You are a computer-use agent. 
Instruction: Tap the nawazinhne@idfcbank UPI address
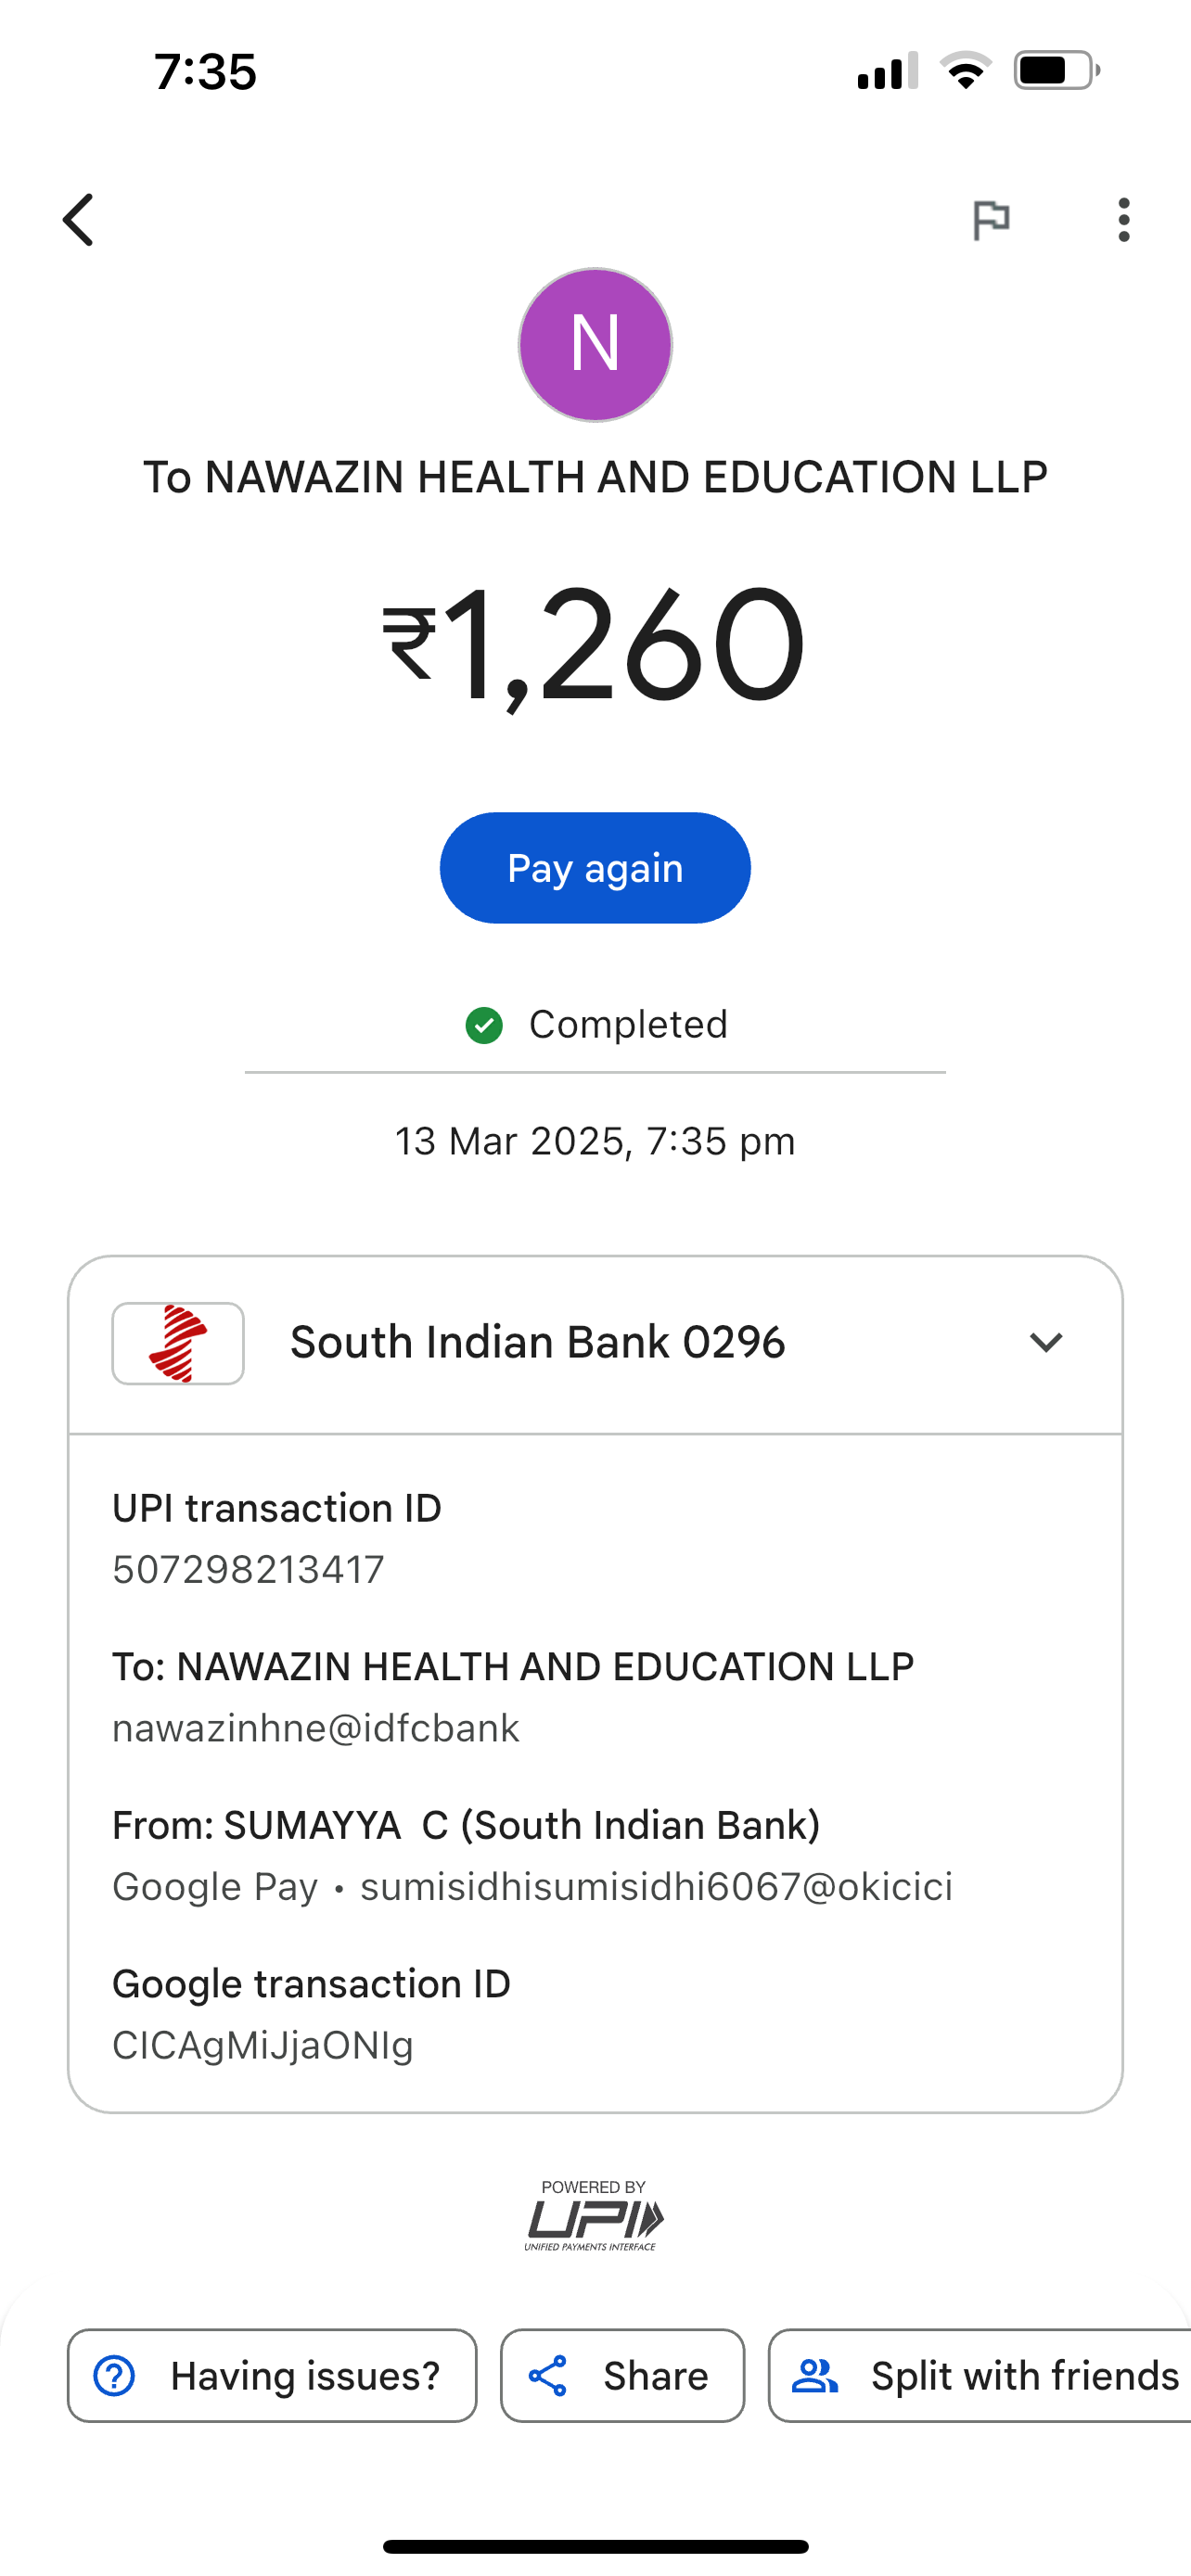point(316,1728)
